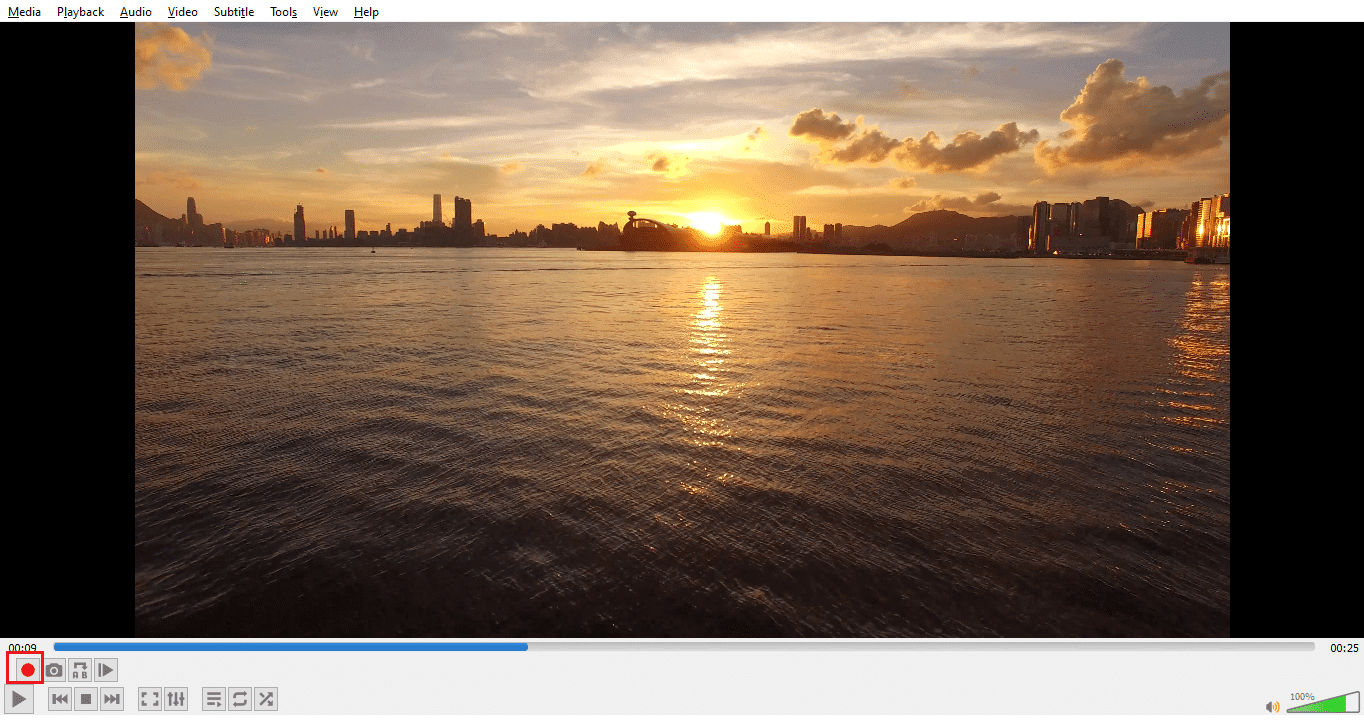Open the Playback menu
Screen dimensions: 1364x726
point(80,12)
